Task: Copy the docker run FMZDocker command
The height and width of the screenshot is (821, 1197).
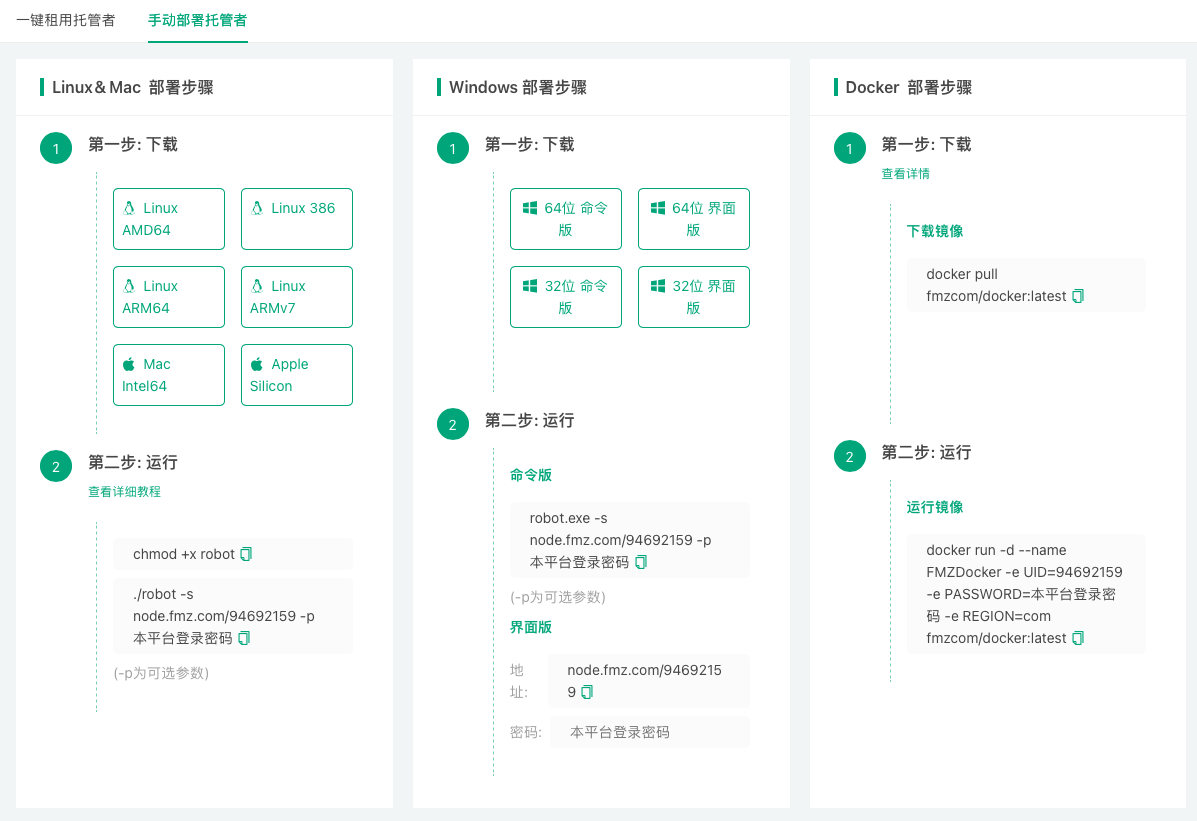Action: [x=1078, y=638]
